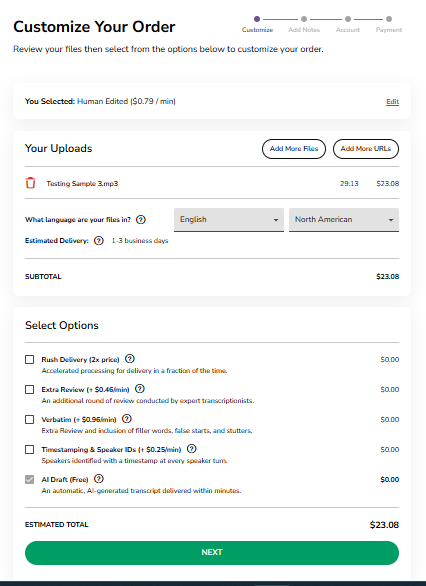426x586 pixels.
Task: Go to Add Notes progress step
Action: click(x=304, y=24)
